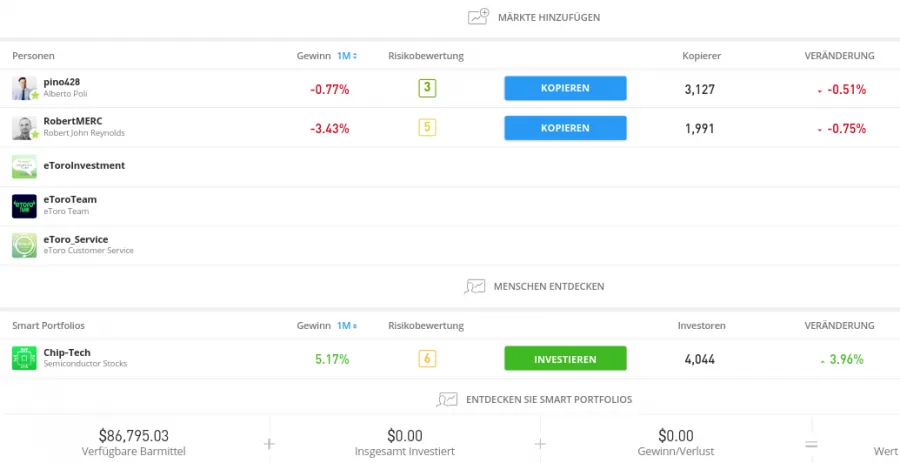
Task: Click the Entdecken Sie Smart Portfolios icon
Action: 447,399
